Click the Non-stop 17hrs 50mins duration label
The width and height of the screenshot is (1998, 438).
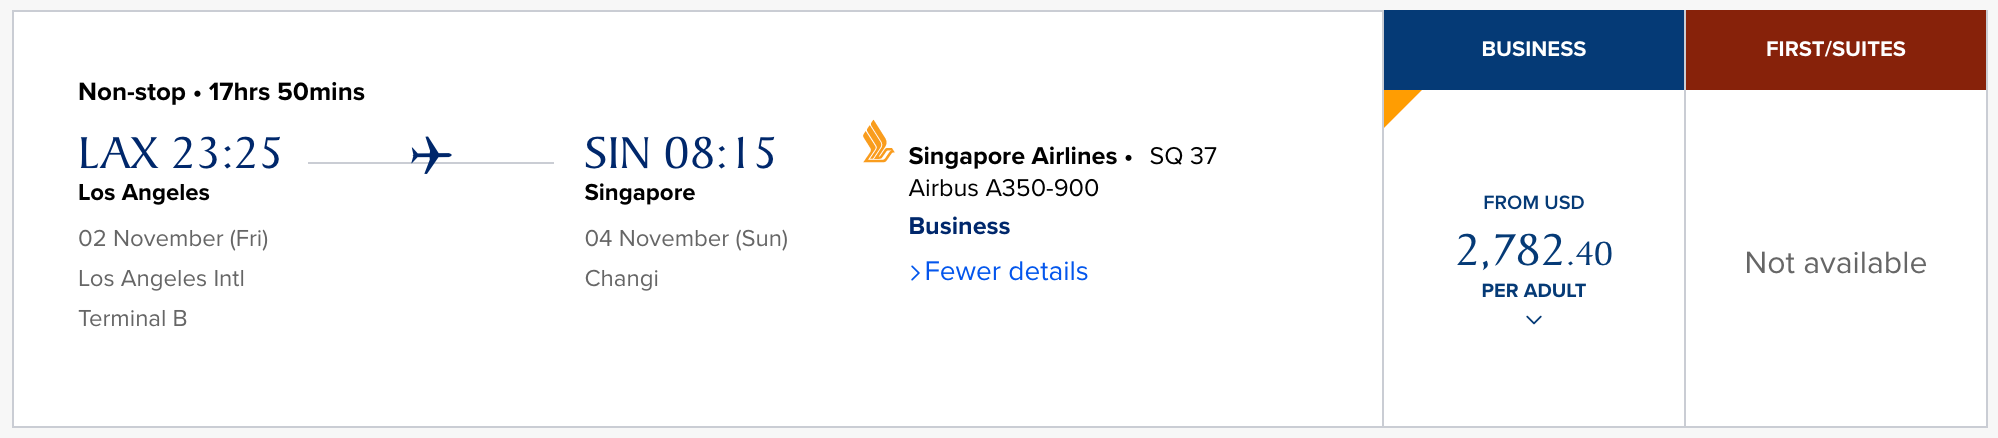221,92
